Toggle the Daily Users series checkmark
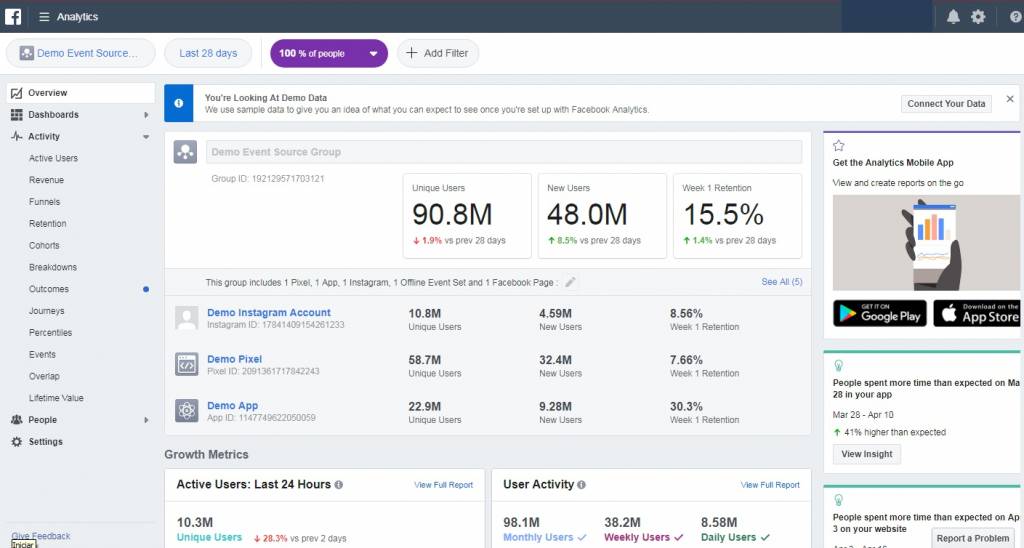This screenshot has width=1024, height=548. point(765,538)
